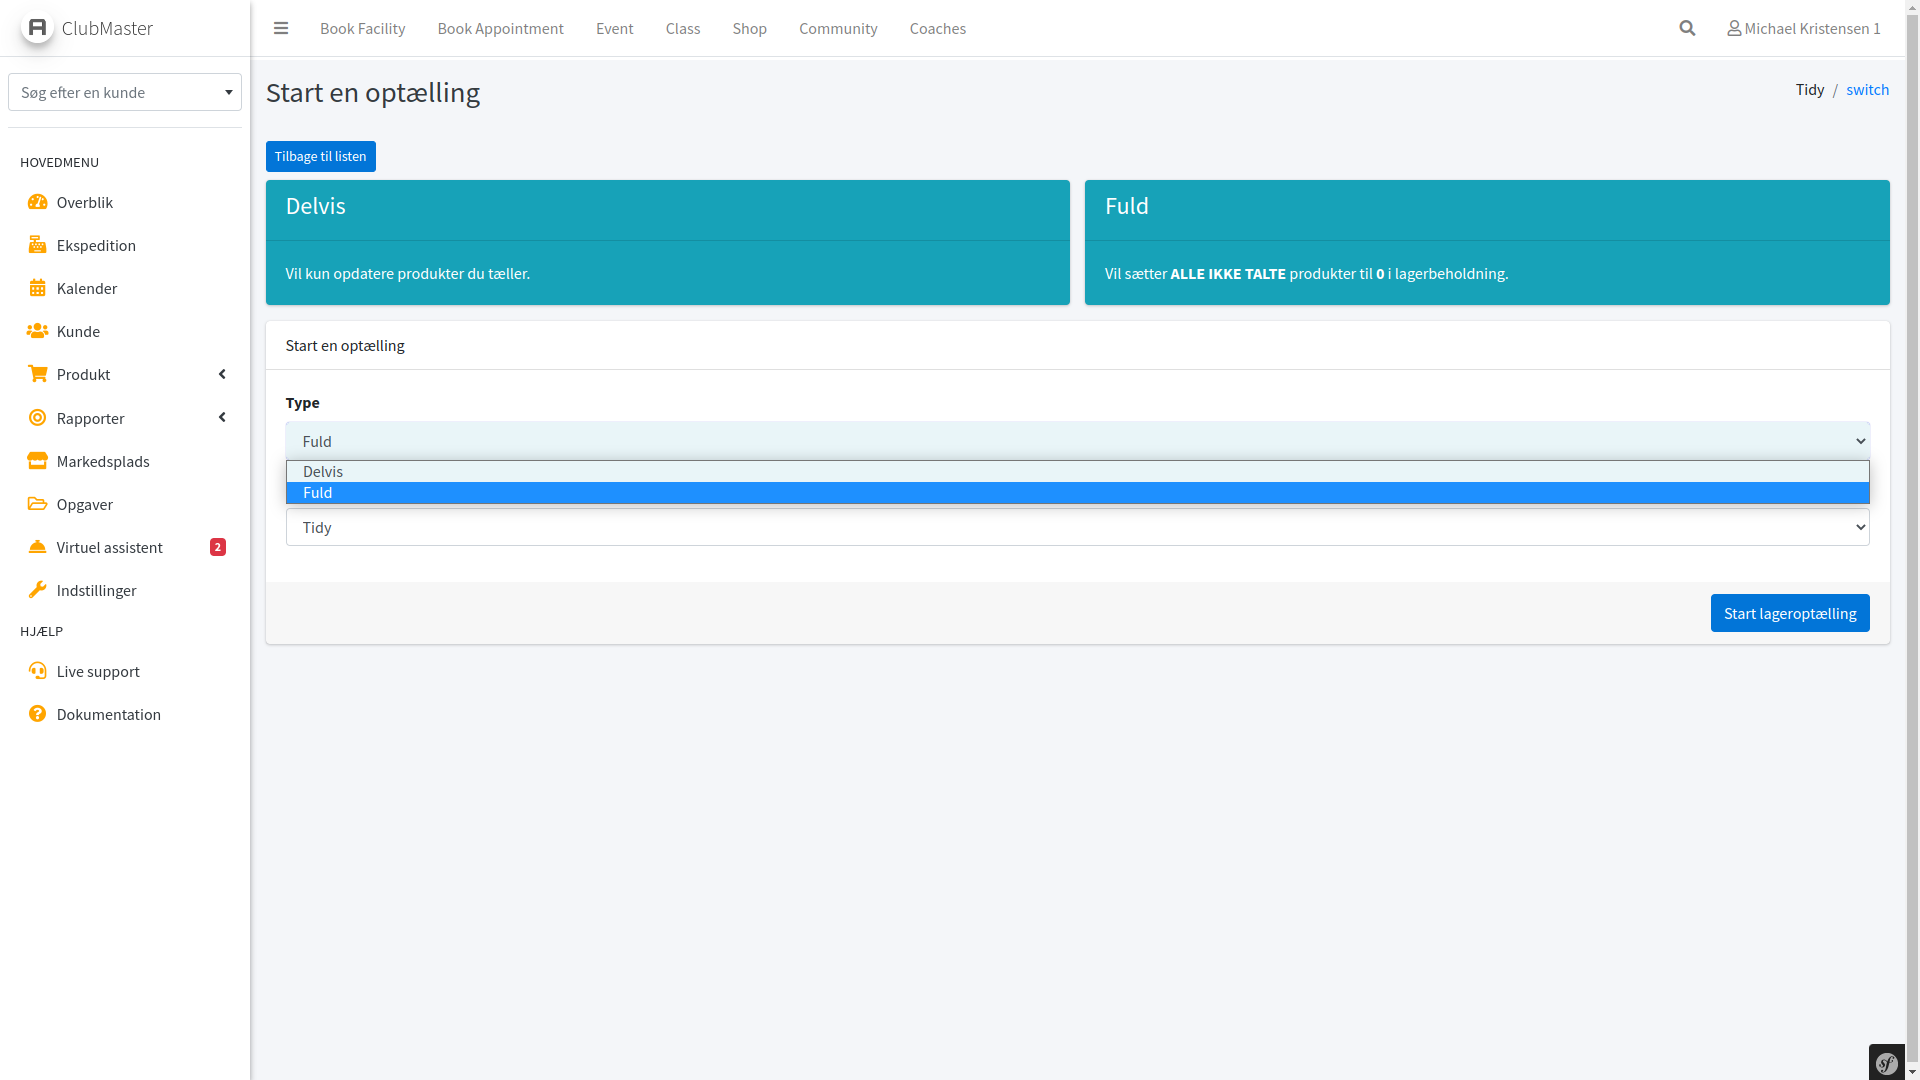The width and height of the screenshot is (1920, 1080).
Task: Open Live support headset icon
Action: click(37, 671)
